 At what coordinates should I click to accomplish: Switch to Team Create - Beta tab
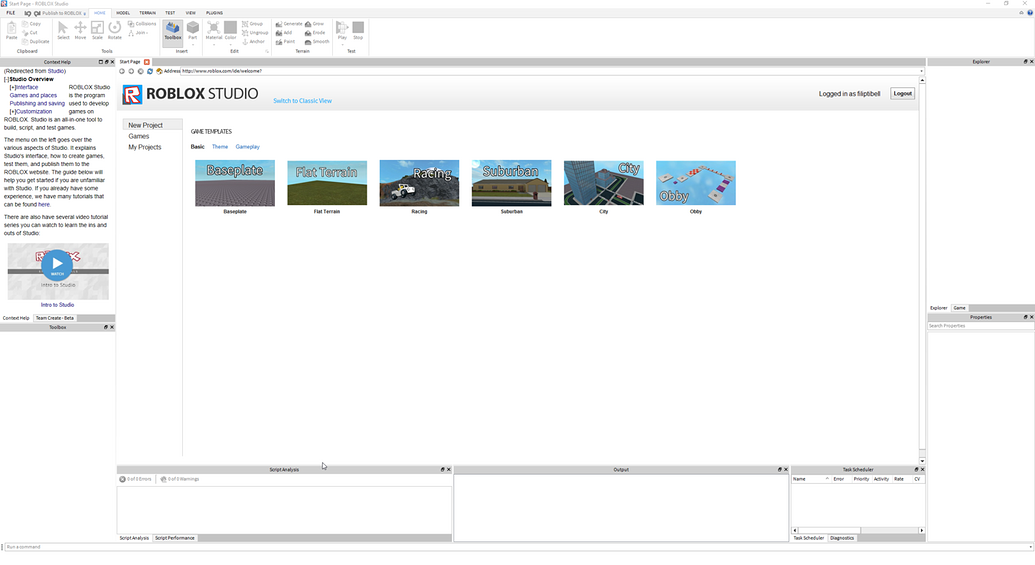click(55, 318)
